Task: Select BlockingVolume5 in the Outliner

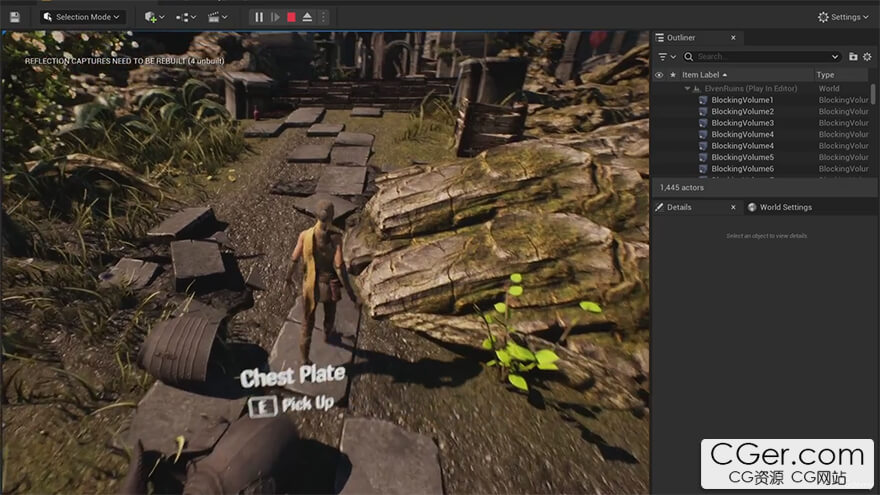Action: point(742,157)
